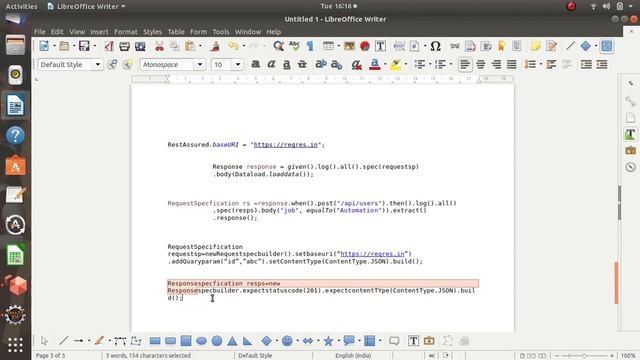Insert special character Omega

click(x=436, y=46)
